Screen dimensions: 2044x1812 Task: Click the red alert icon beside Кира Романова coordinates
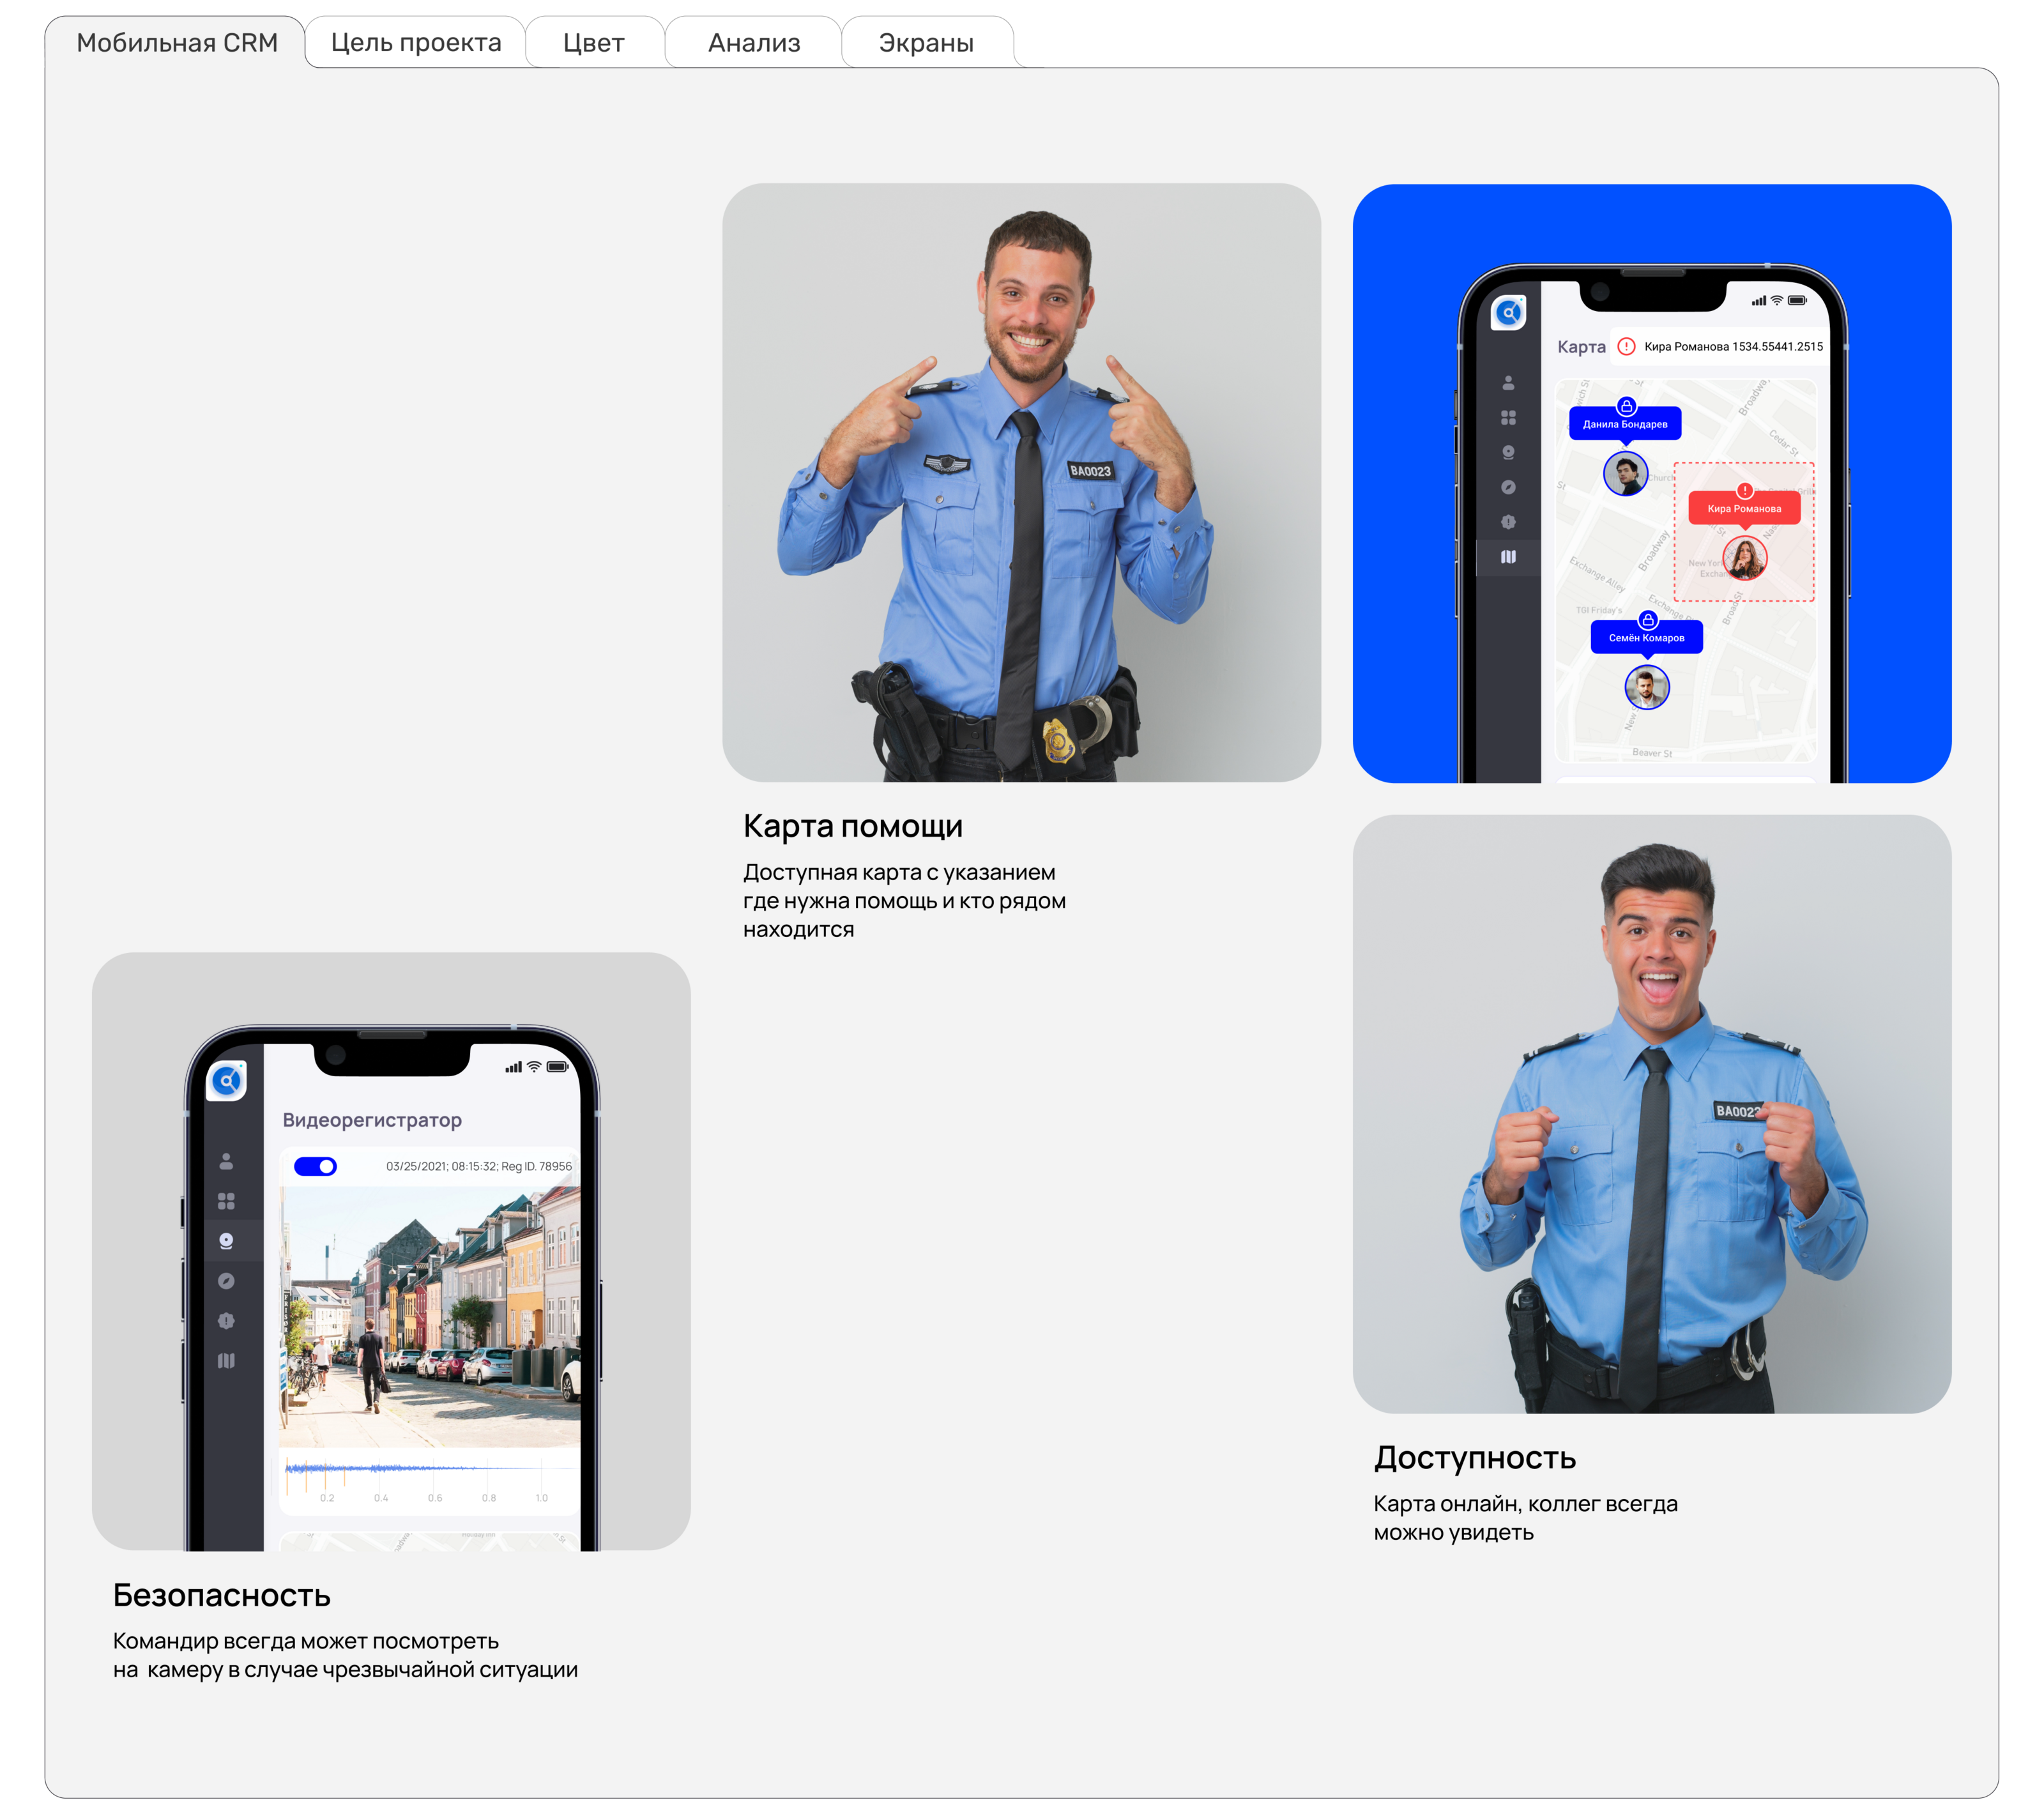pyautogui.click(x=1627, y=347)
